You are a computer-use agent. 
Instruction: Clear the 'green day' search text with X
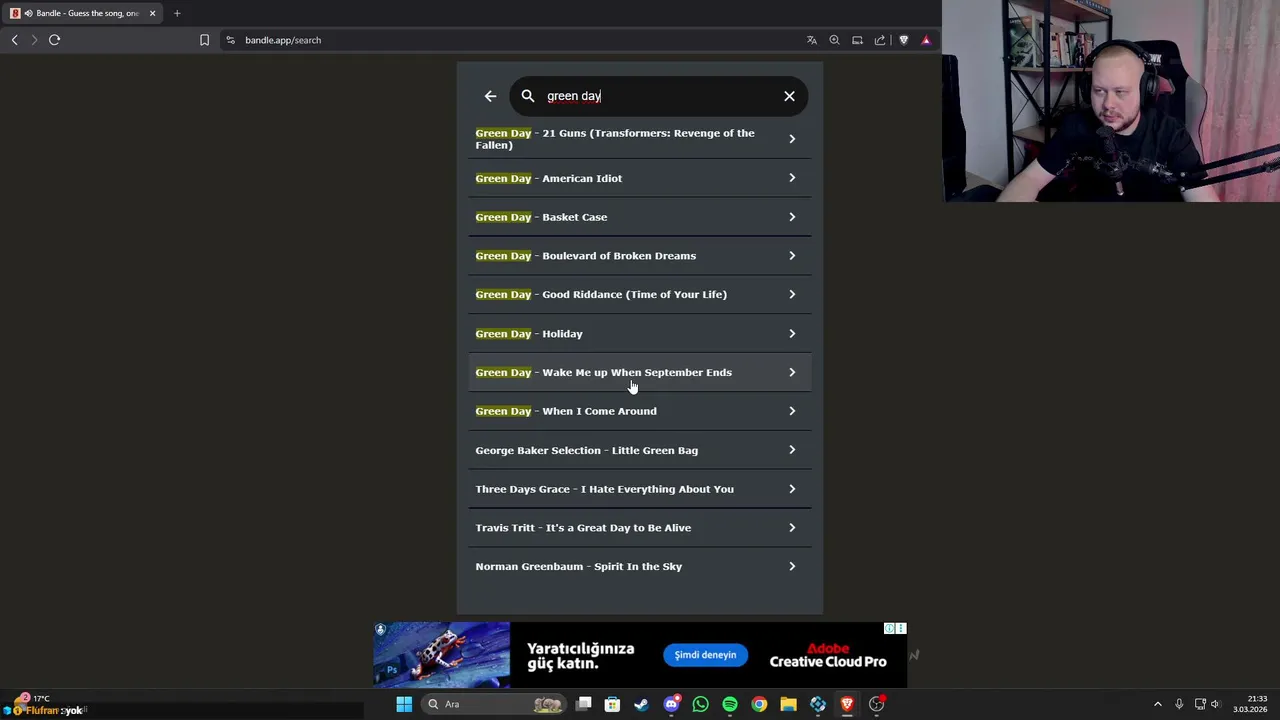789,96
